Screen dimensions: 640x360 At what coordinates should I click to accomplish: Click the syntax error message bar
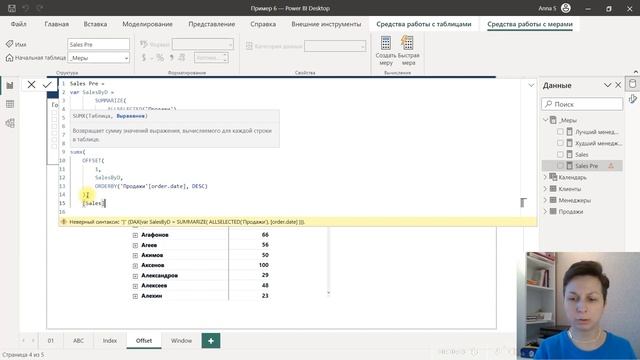pos(298,222)
